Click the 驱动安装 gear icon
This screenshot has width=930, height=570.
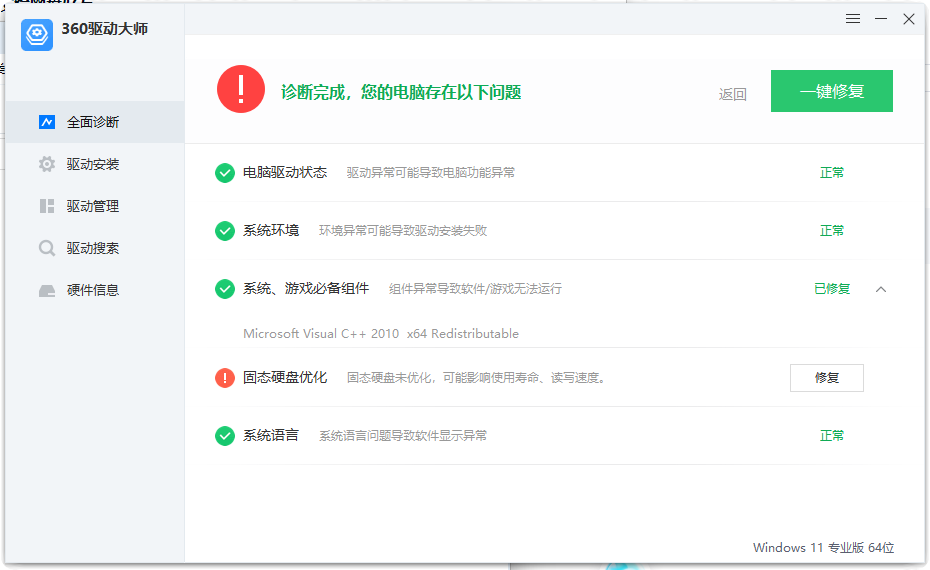click(x=47, y=164)
